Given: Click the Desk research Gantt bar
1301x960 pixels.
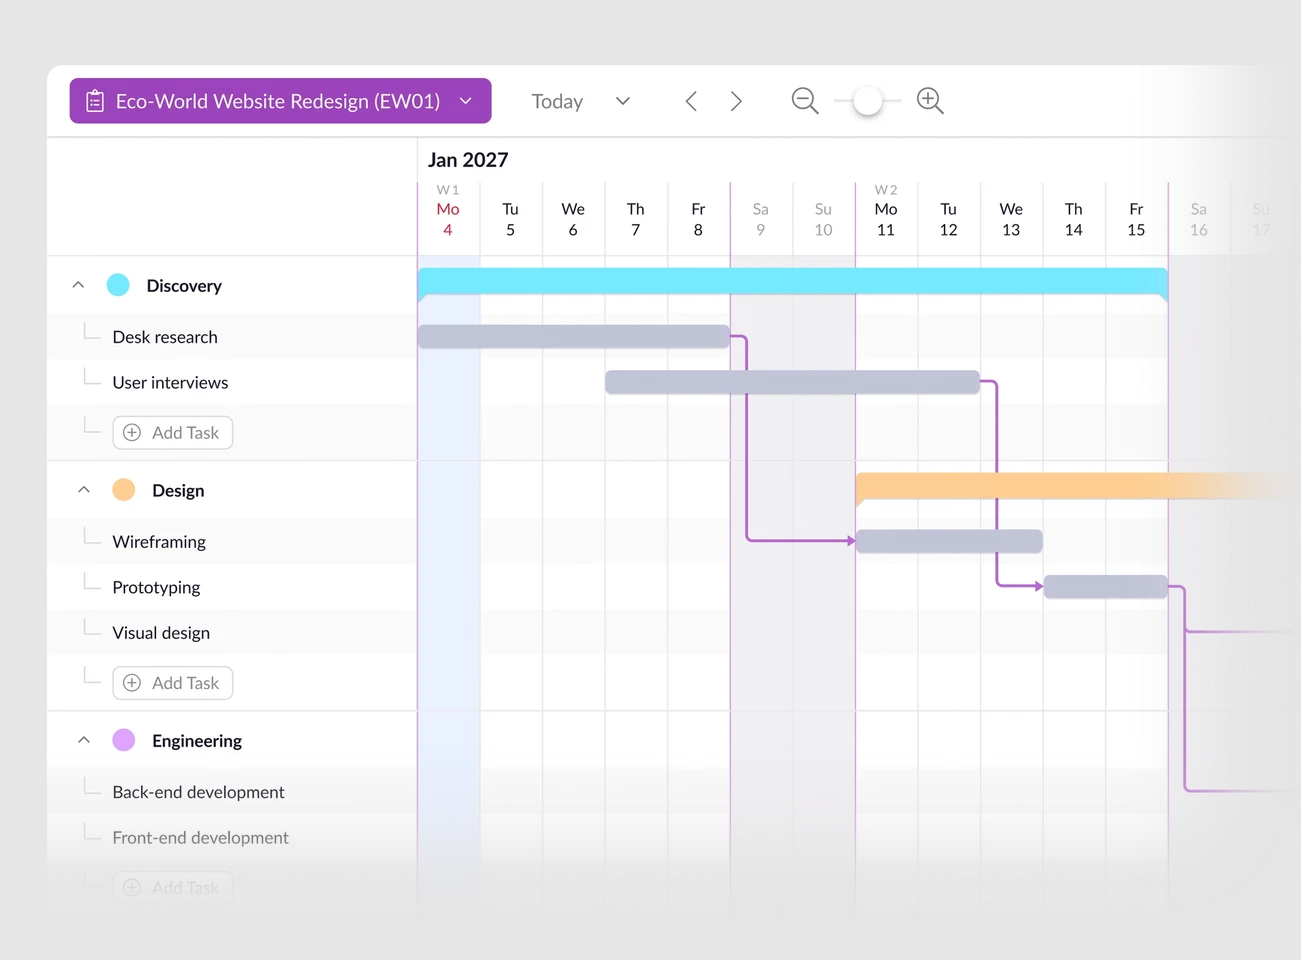Looking at the screenshot, I should click(574, 336).
